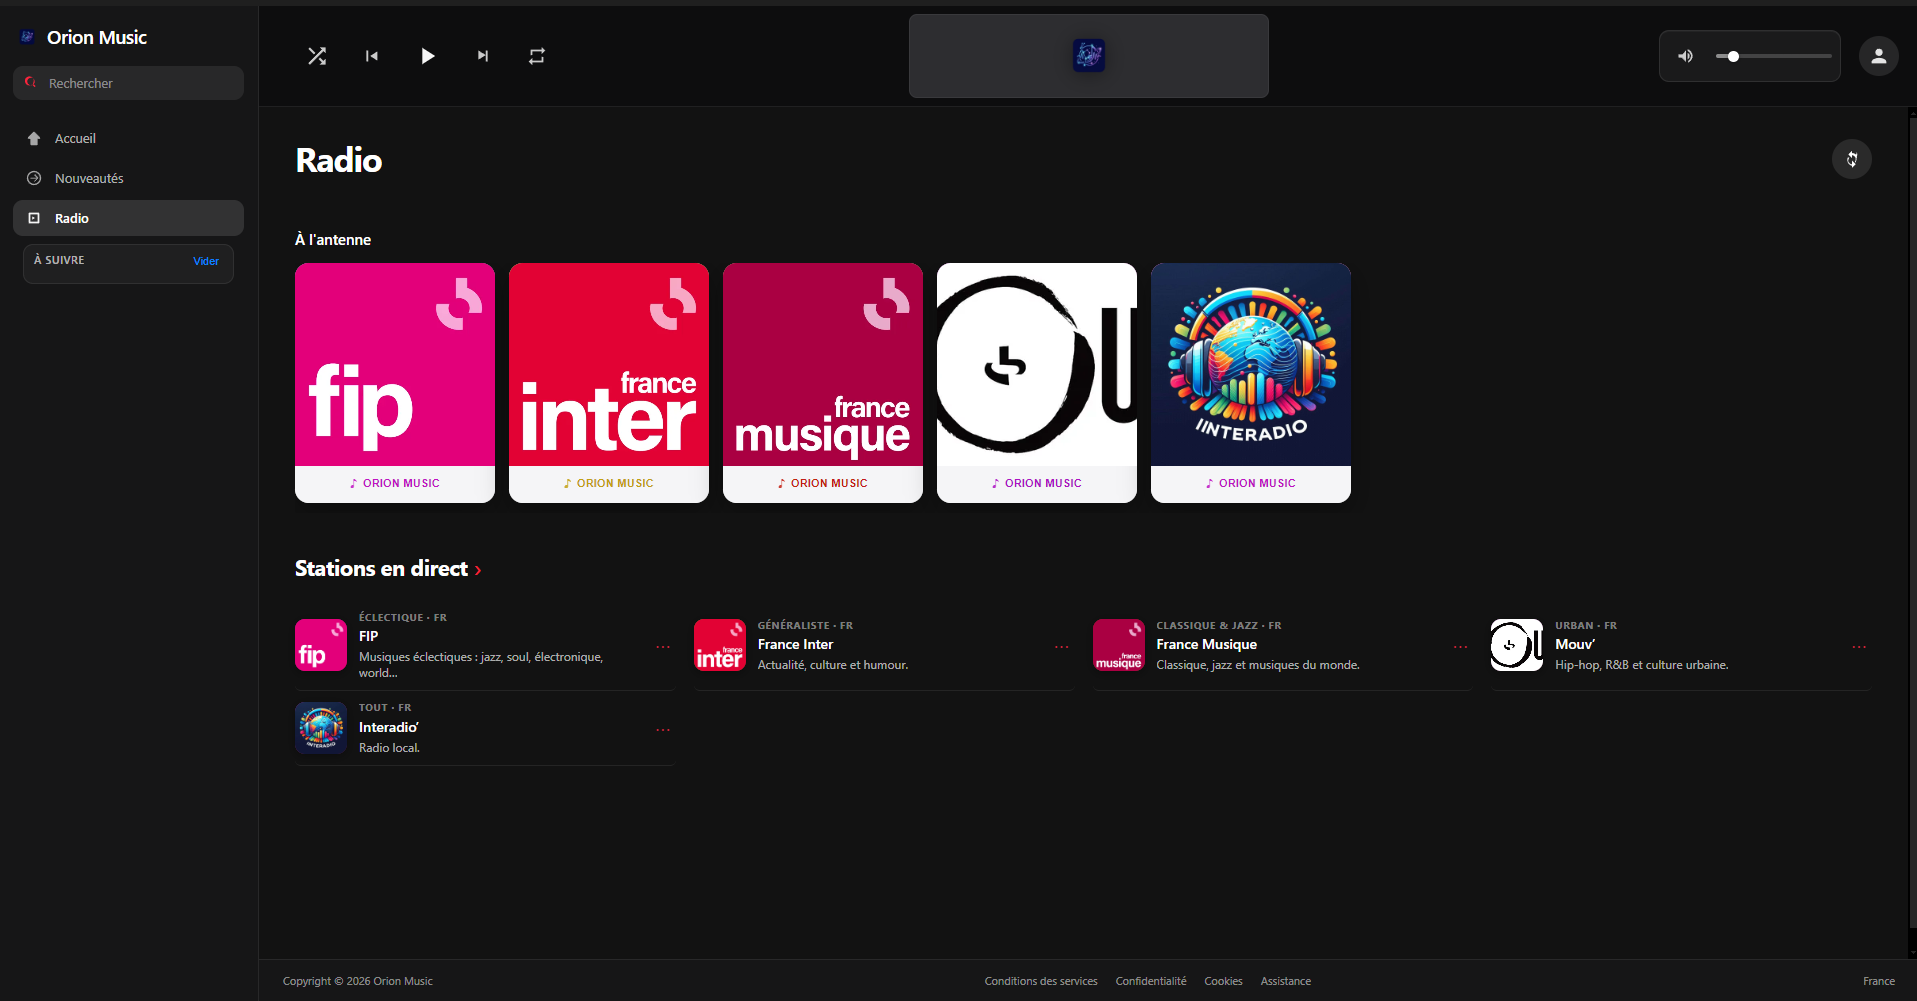
Task: Click the Mouv' small list logo
Action: (1517, 645)
